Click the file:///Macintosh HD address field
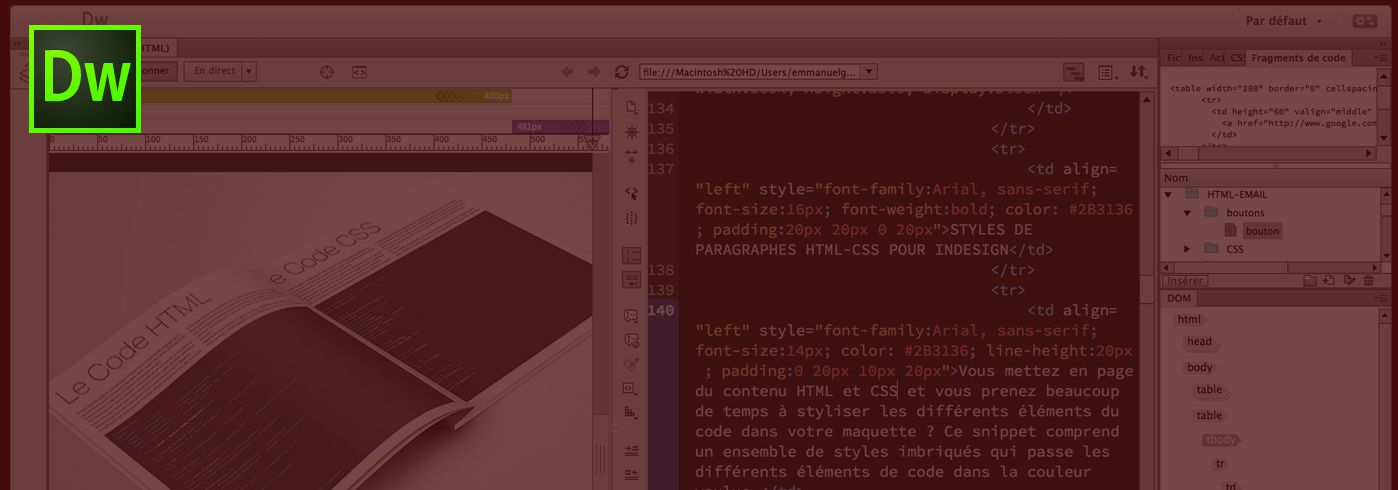 [750, 72]
